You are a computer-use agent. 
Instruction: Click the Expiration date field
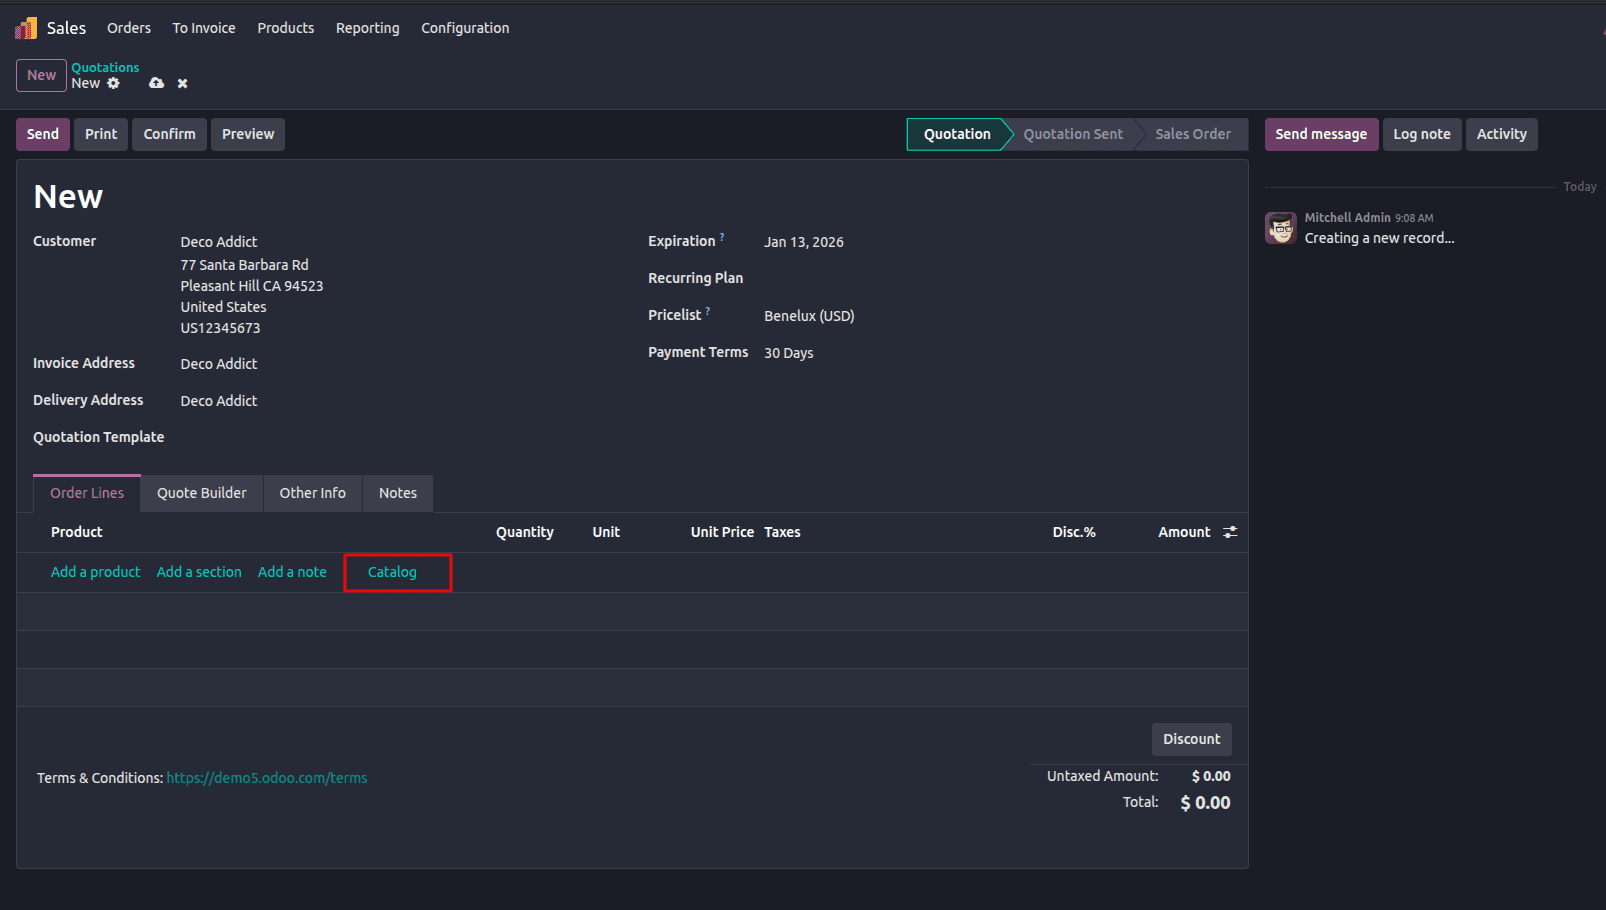click(803, 241)
